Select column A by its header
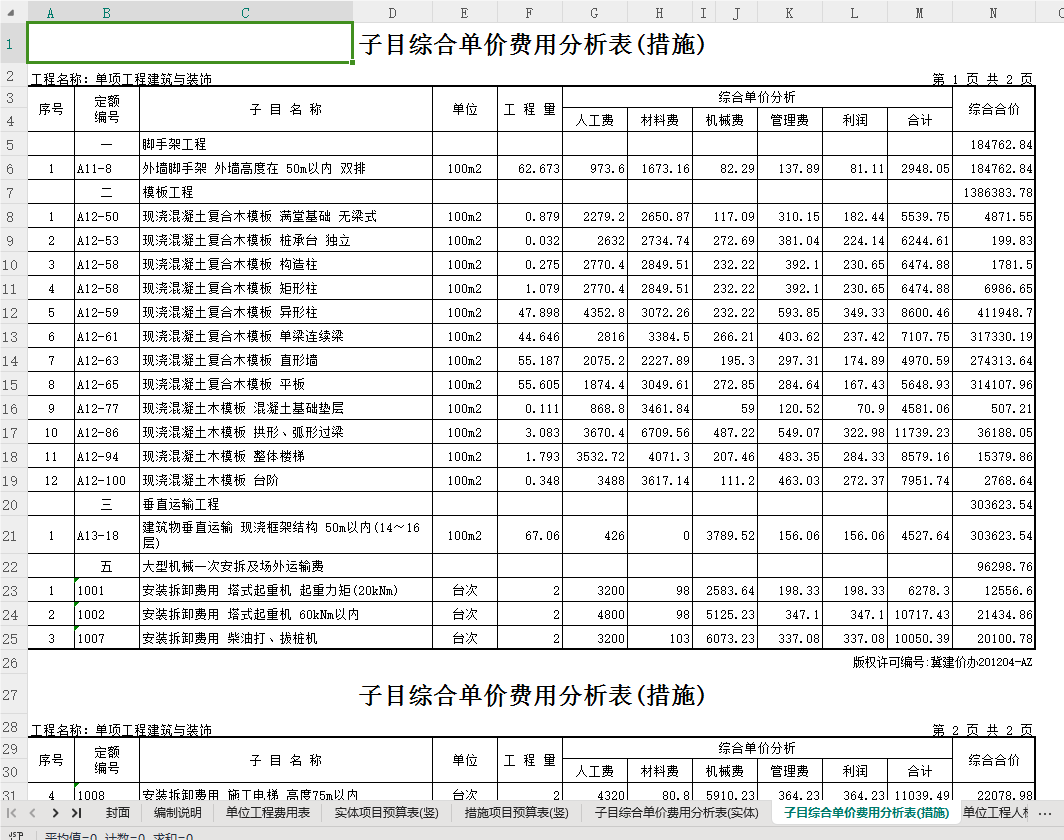Image resolution: width=1064 pixels, height=840 pixels. click(x=50, y=13)
